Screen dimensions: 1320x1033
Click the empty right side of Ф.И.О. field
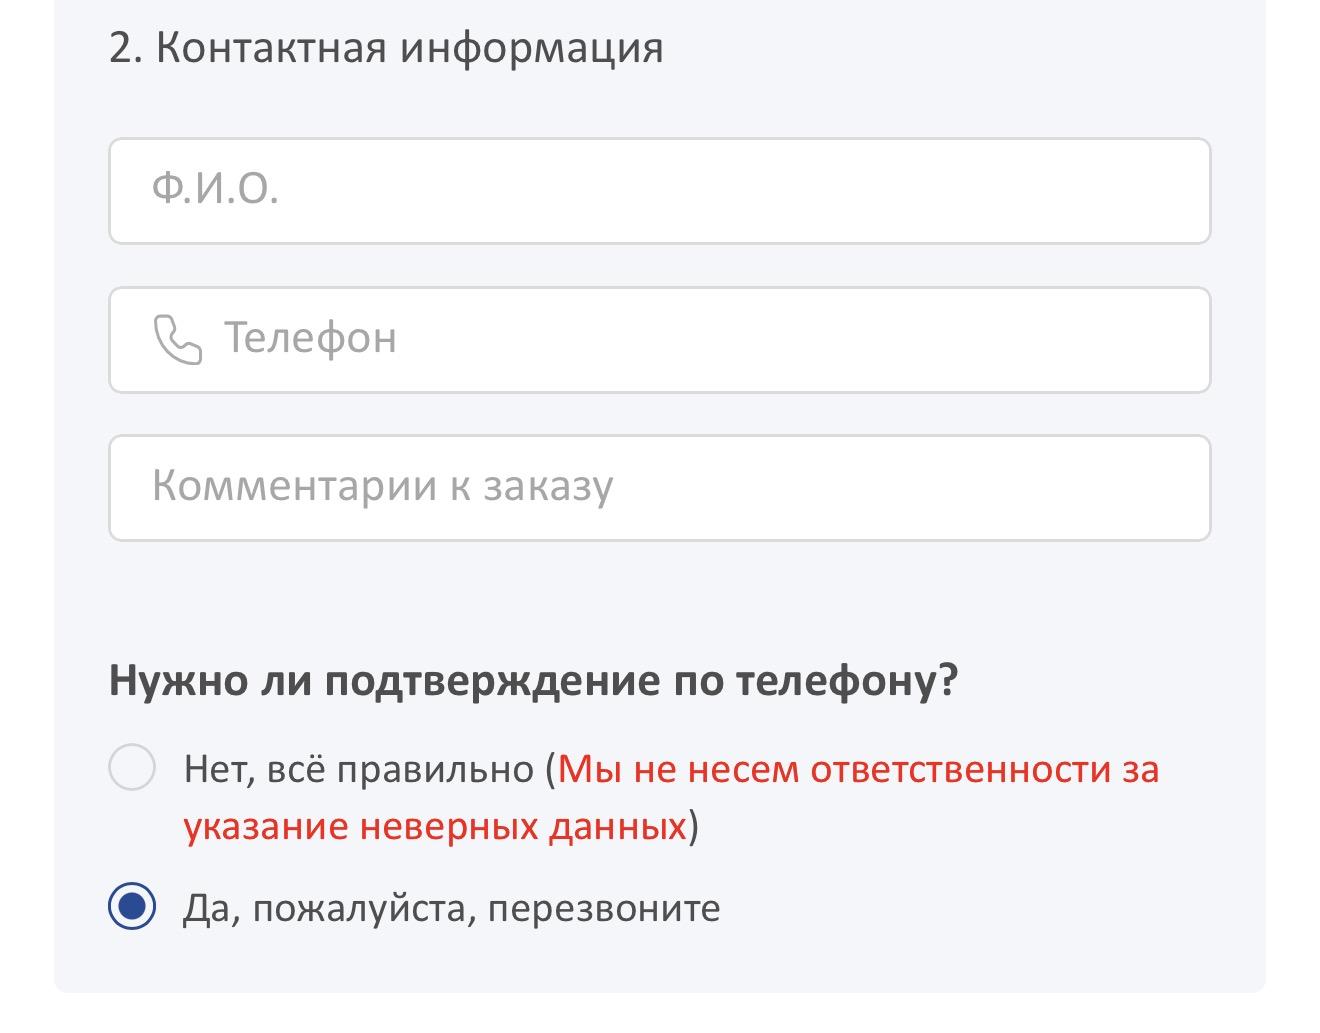tap(1000, 191)
